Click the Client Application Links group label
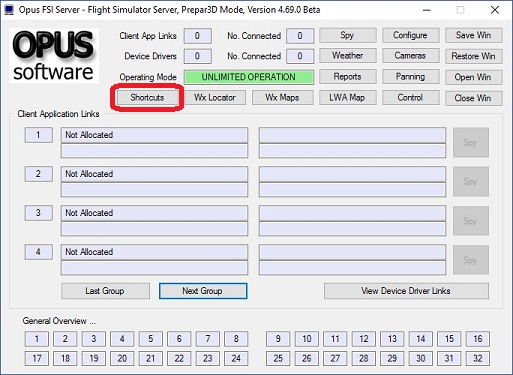 [58, 114]
